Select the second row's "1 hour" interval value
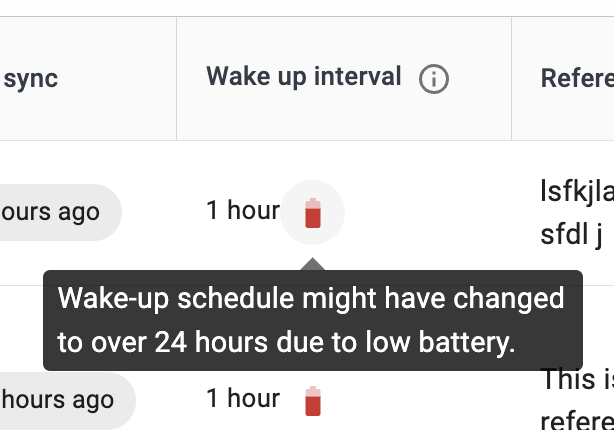Image resolution: width=614 pixels, height=430 pixels. point(242,398)
